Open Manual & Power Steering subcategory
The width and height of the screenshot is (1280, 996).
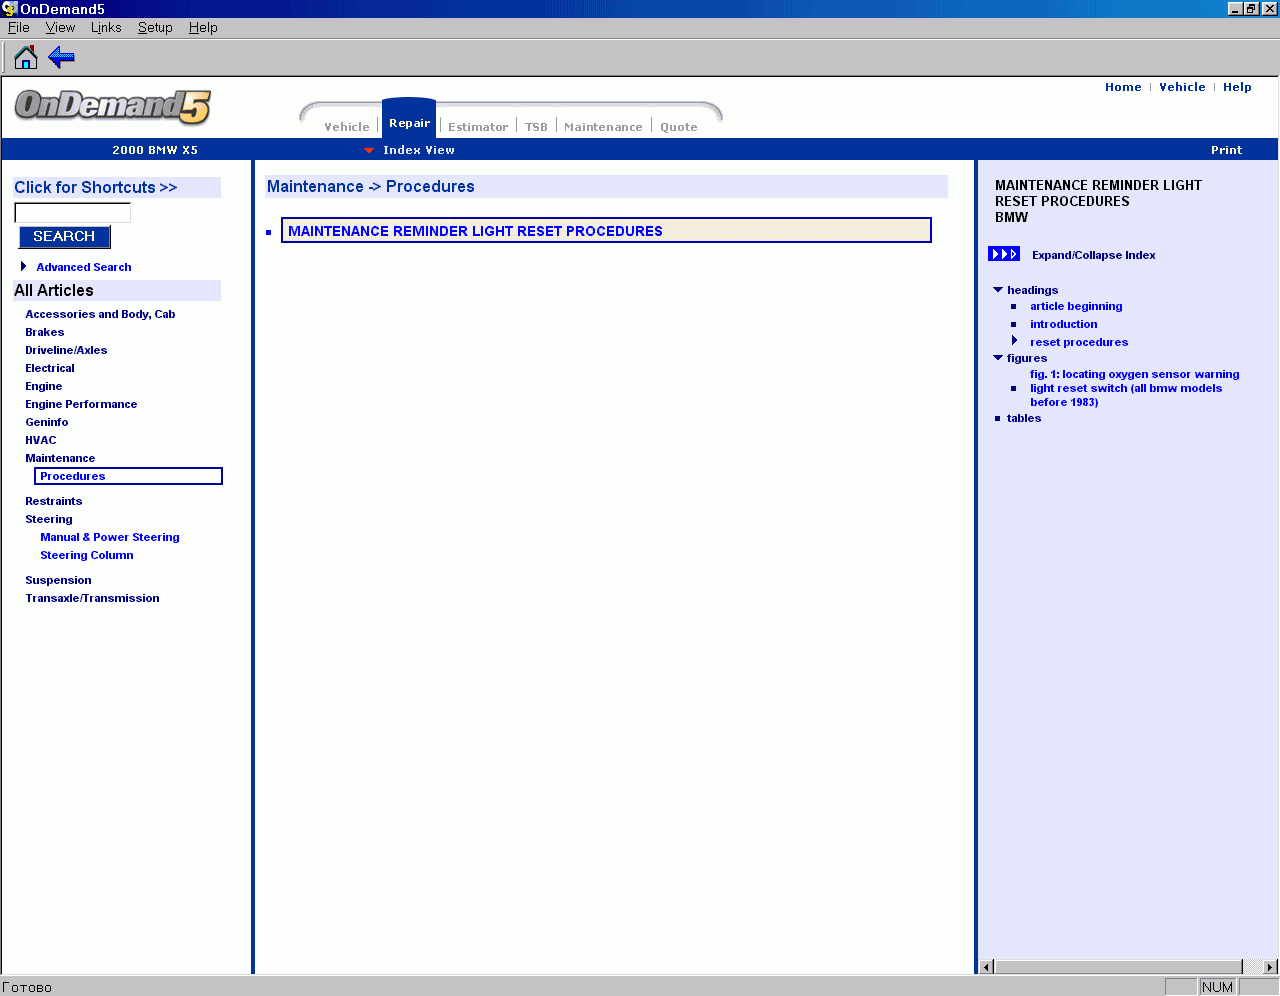coord(110,537)
